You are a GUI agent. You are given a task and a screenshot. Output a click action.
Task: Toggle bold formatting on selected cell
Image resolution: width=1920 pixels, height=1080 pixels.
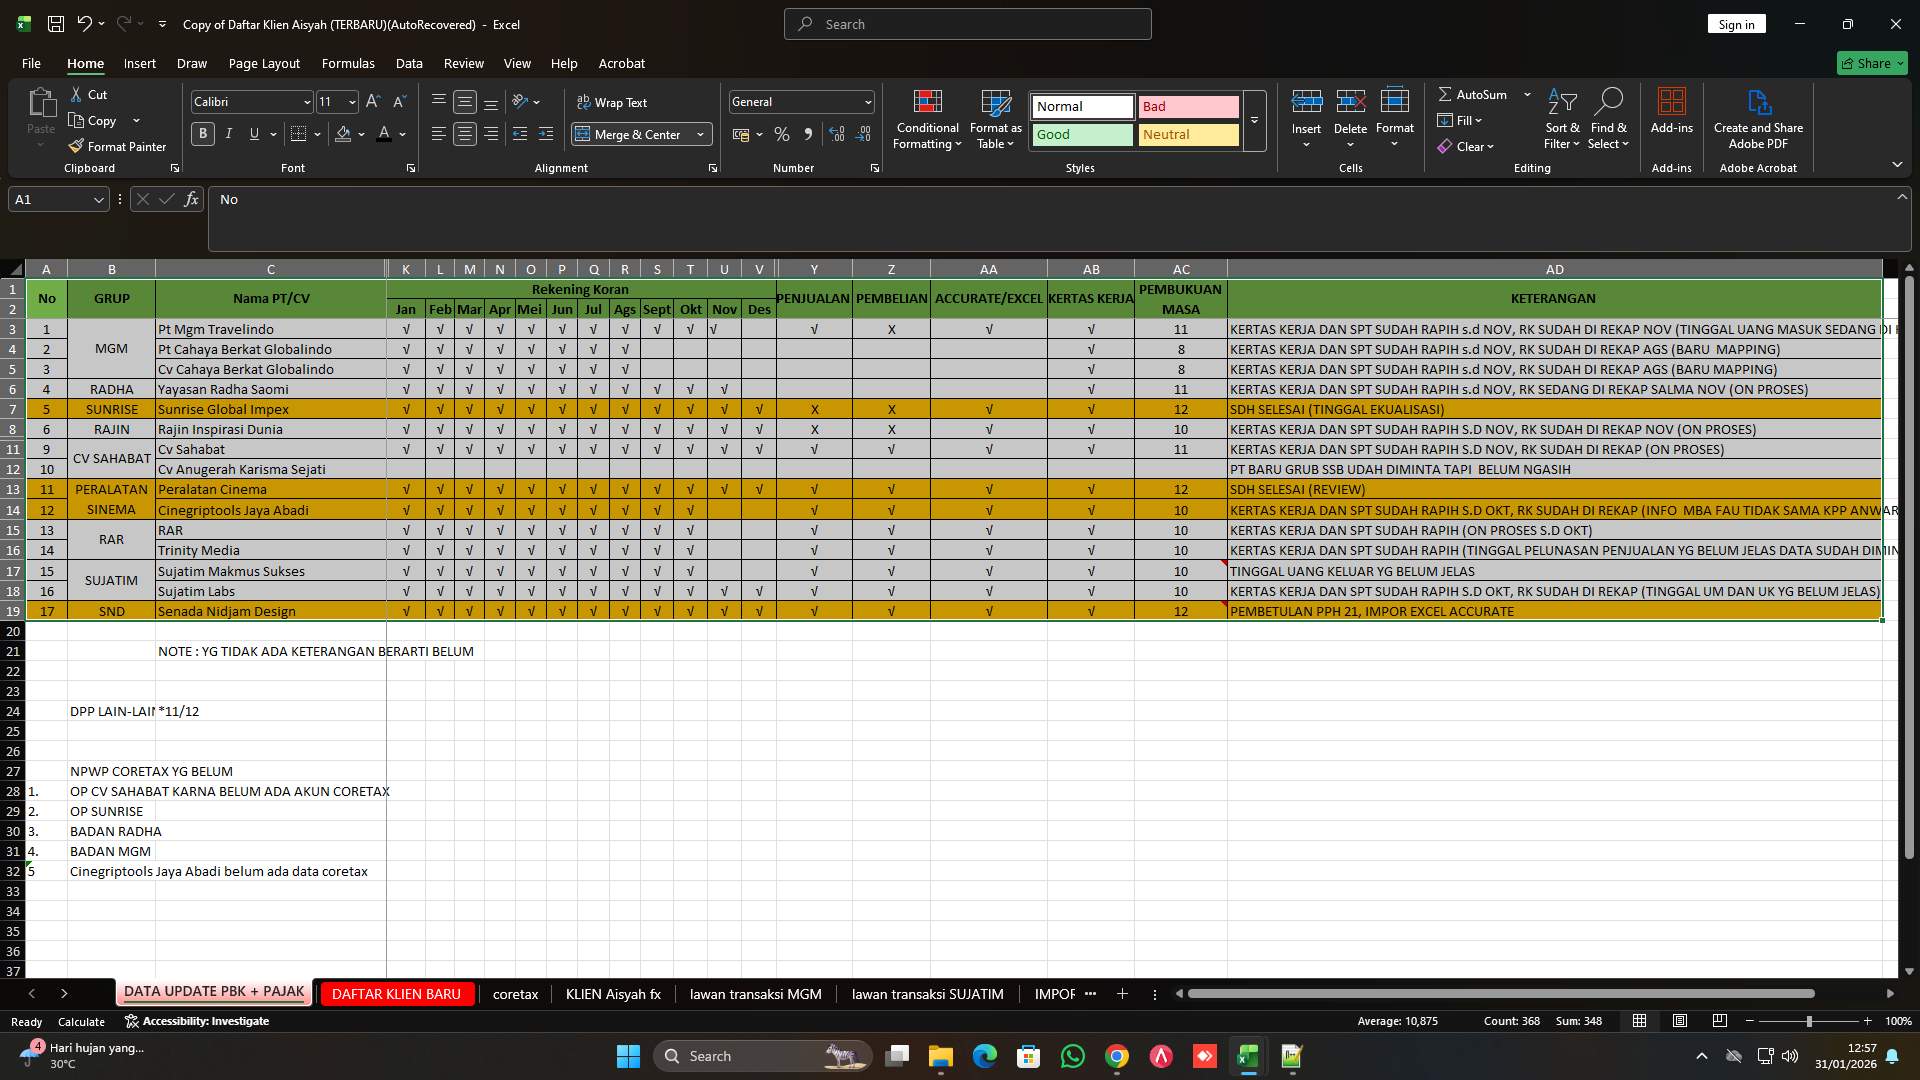(203, 133)
